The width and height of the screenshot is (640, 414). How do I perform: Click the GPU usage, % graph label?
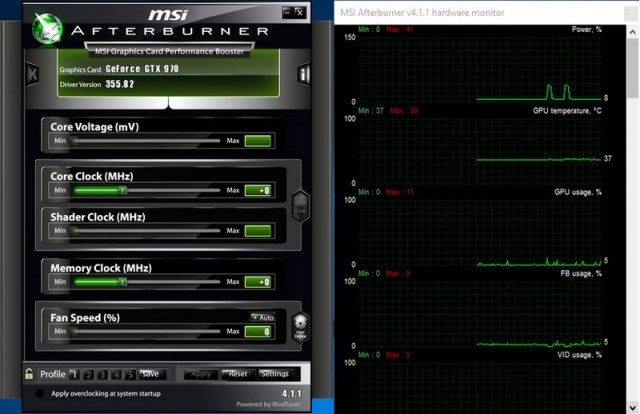578,192
